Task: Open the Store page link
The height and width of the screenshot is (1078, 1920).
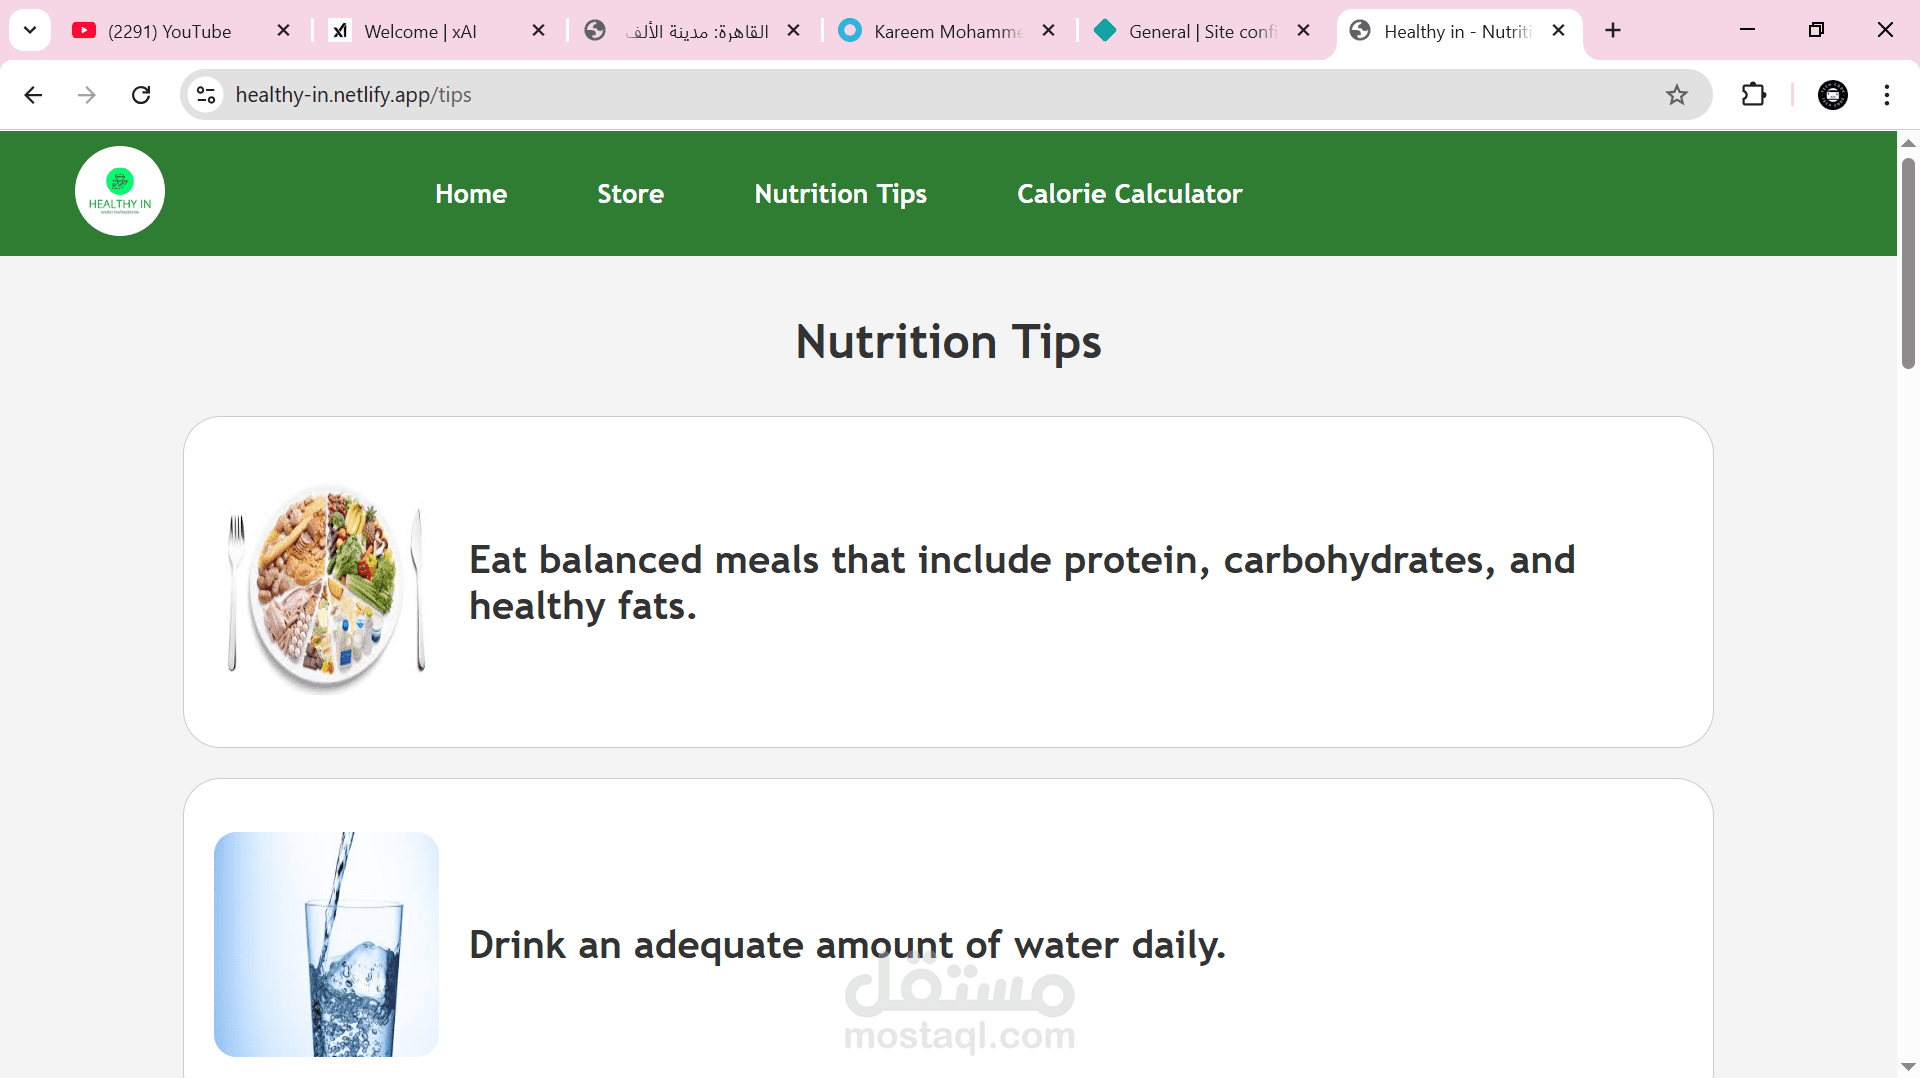Action: [x=630, y=194]
